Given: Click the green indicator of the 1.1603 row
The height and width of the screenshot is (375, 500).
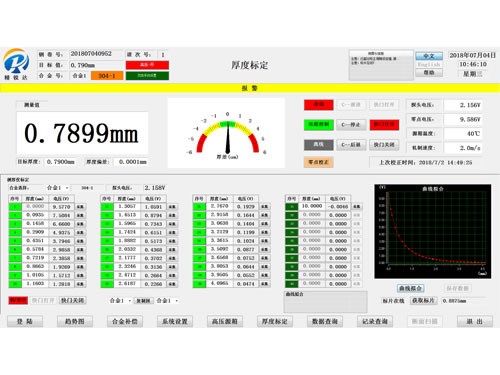Looking at the screenshot, I should click(x=15, y=284).
